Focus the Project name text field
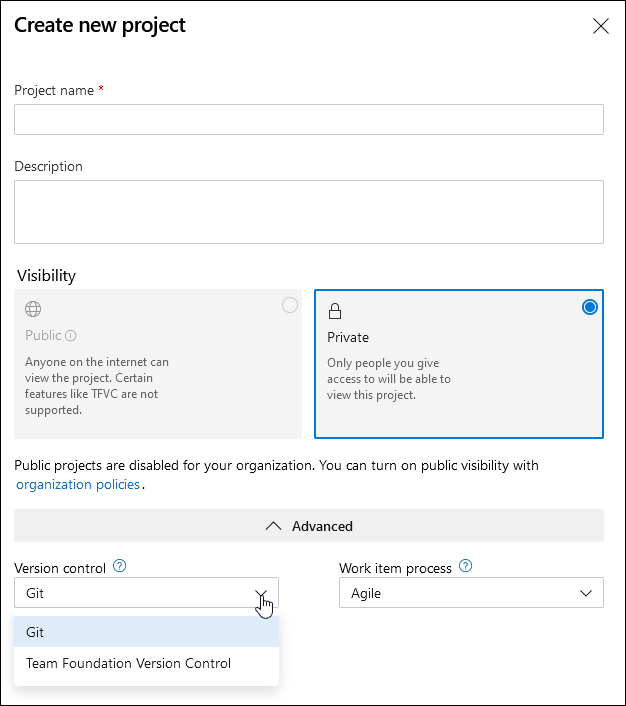 tap(308, 119)
